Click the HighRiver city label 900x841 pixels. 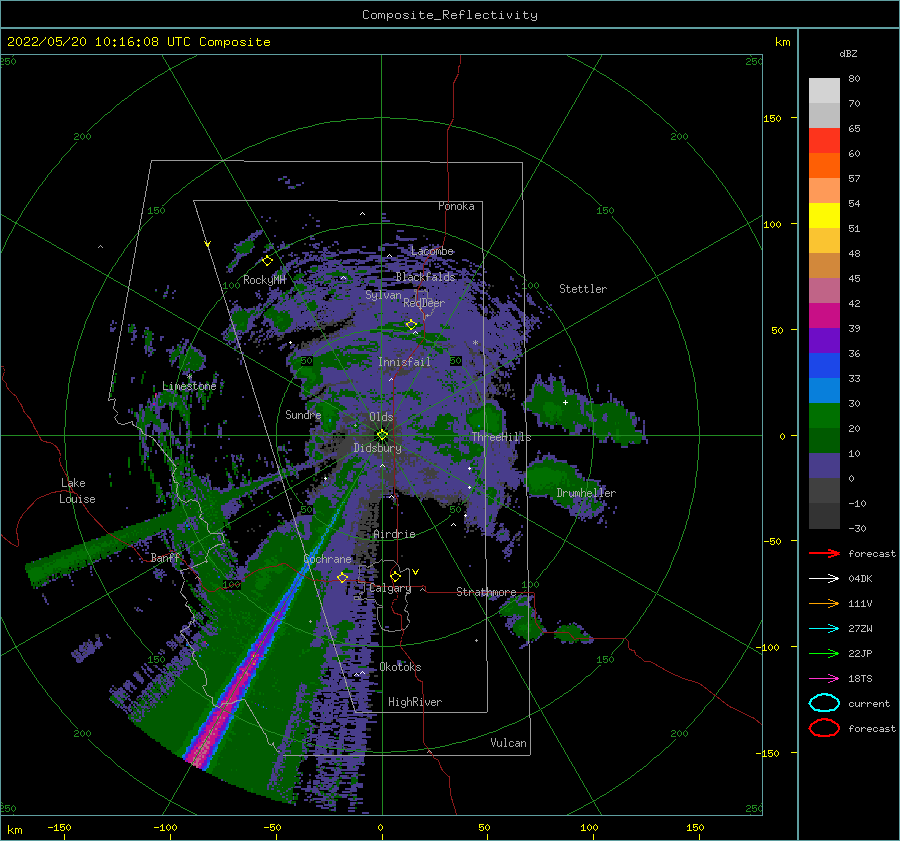pyautogui.click(x=415, y=702)
